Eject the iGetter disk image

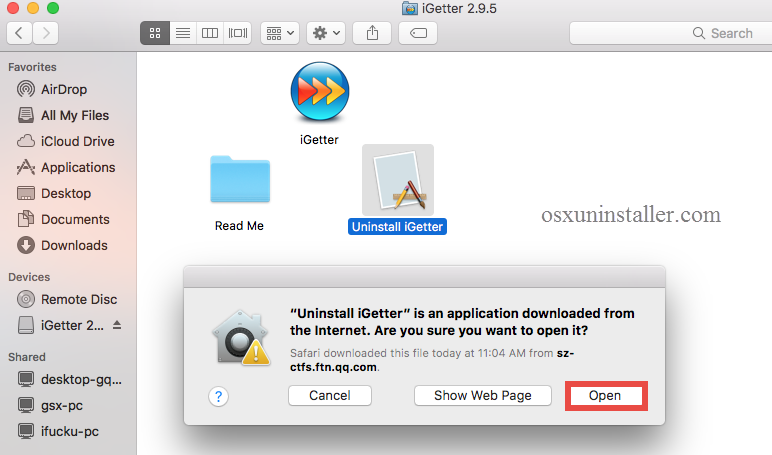pos(117,325)
